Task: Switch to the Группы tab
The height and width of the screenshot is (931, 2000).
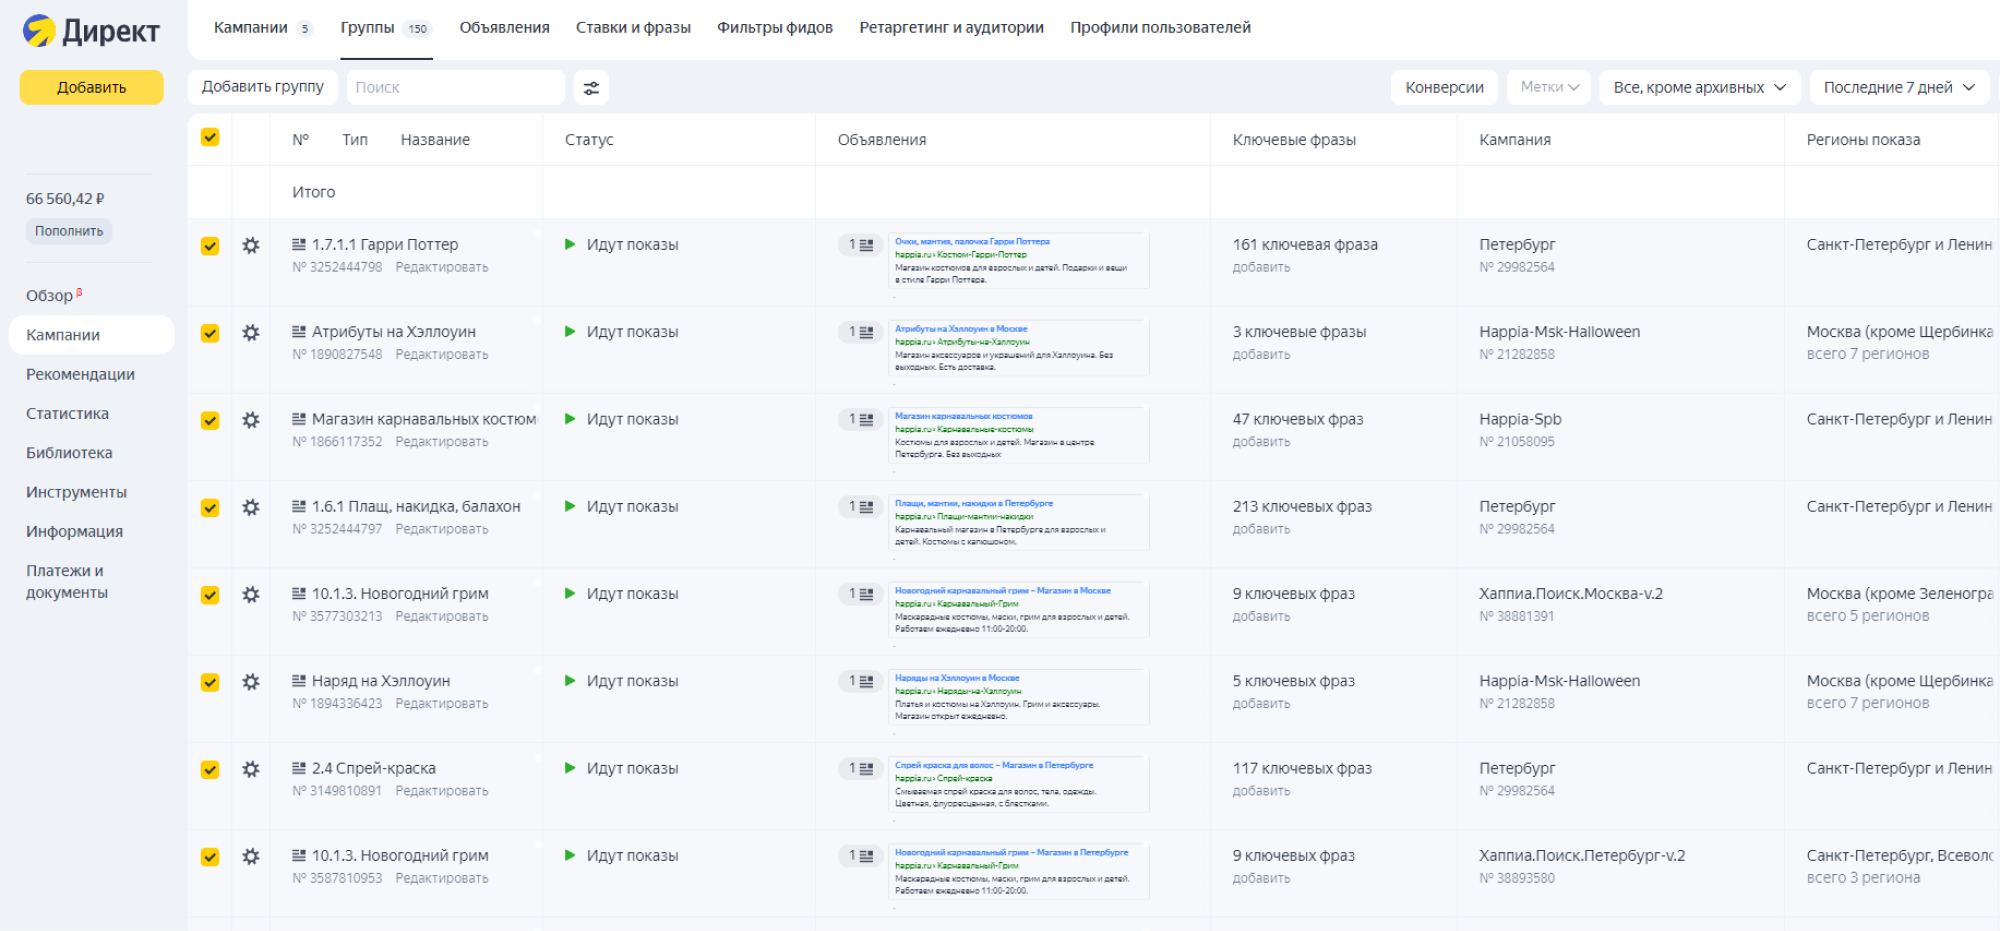Action: point(386,28)
